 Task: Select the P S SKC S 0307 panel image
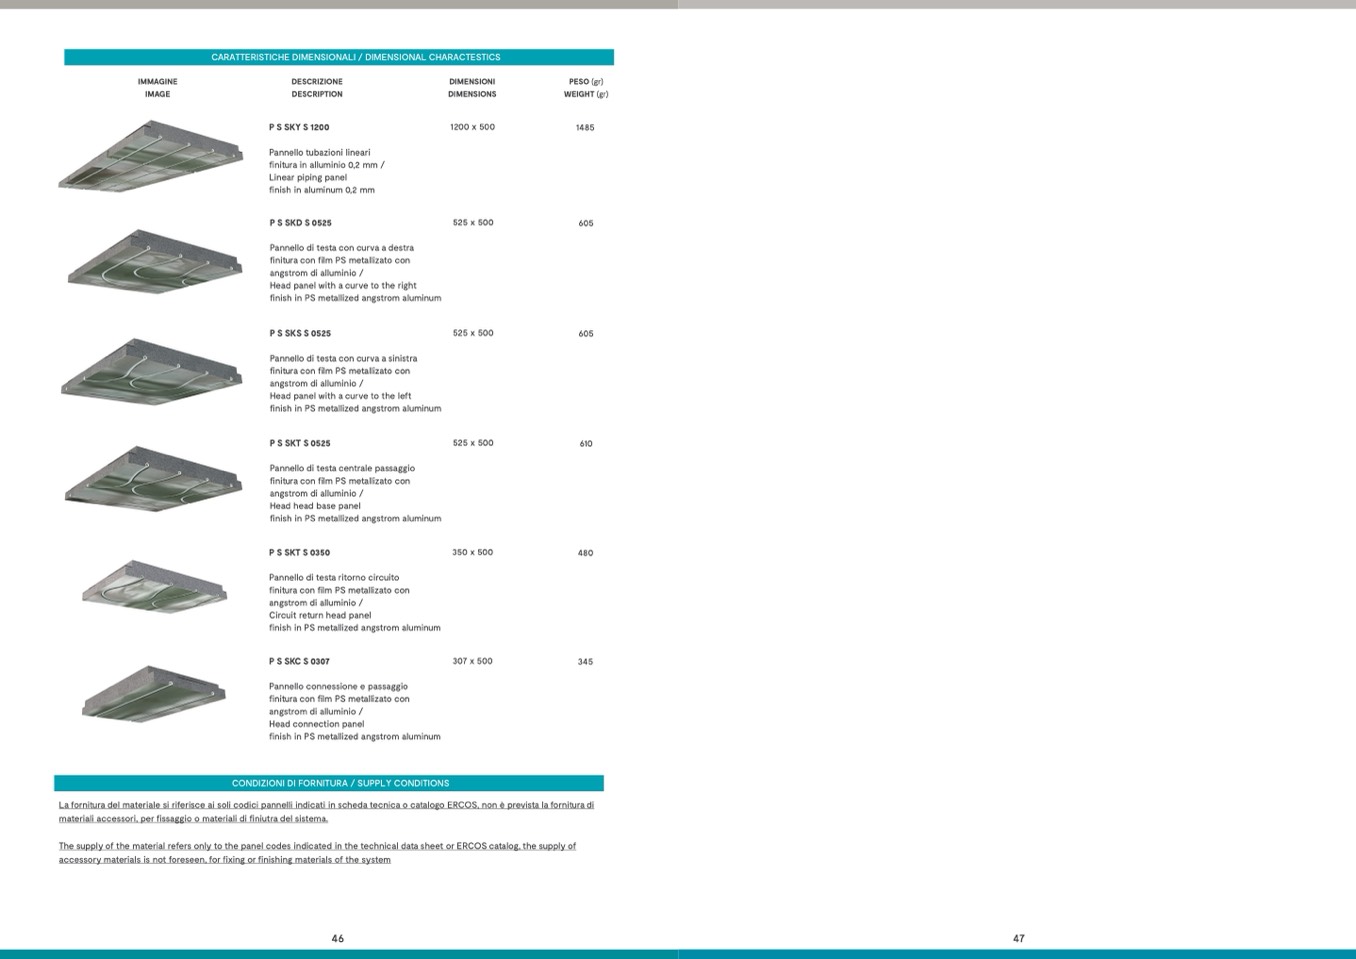click(154, 693)
